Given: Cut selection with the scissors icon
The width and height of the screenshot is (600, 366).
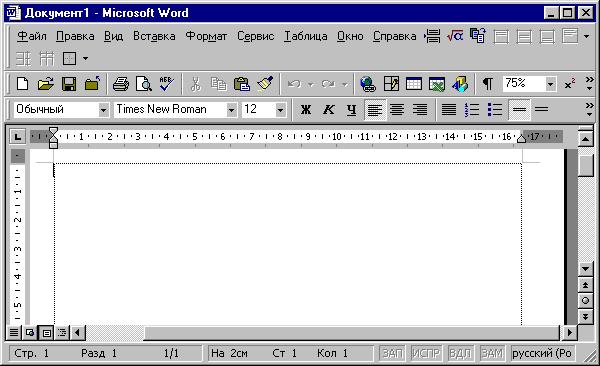Looking at the screenshot, I should point(196,83).
